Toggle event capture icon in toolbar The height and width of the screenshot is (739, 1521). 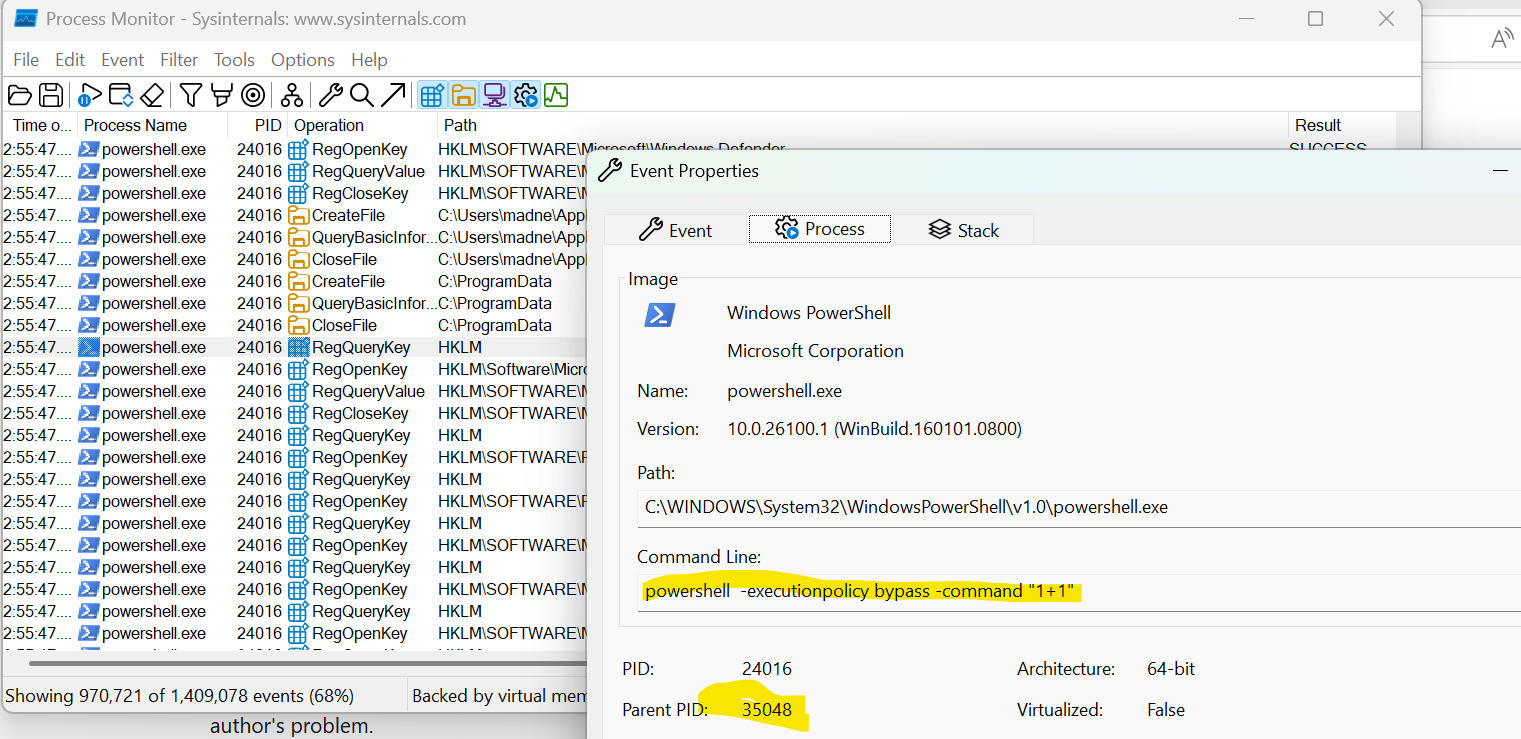click(89, 95)
